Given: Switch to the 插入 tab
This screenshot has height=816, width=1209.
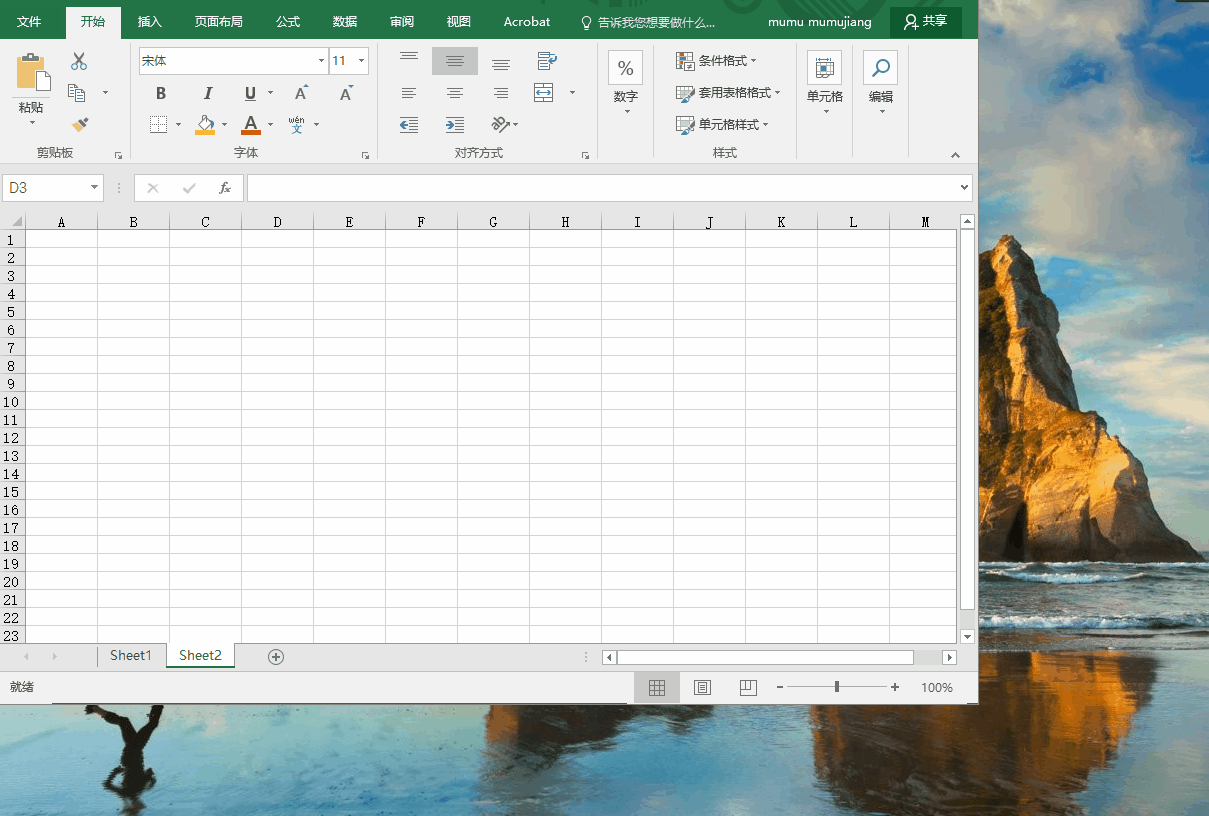Looking at the screenshot, I should click(x=150, y=22).
